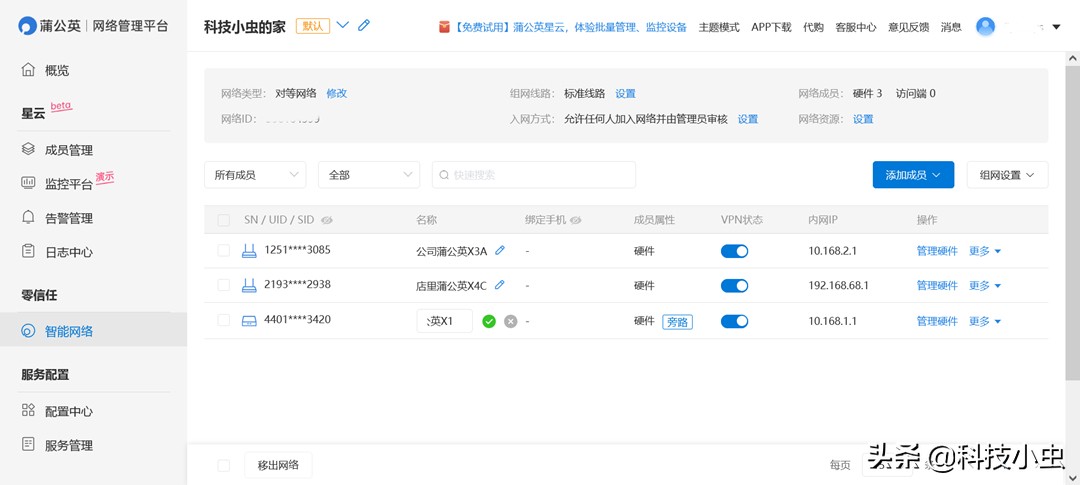Open 客服中心 in top bar
1080x485 pixels.
tap(856, 28)
